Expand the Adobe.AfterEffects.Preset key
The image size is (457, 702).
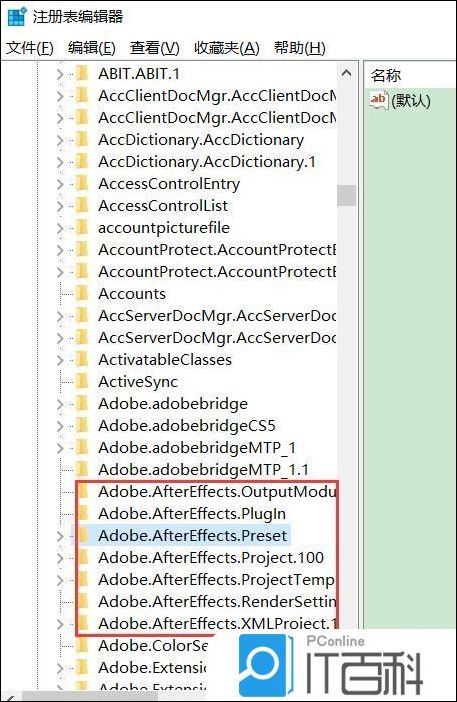(60, 536)
